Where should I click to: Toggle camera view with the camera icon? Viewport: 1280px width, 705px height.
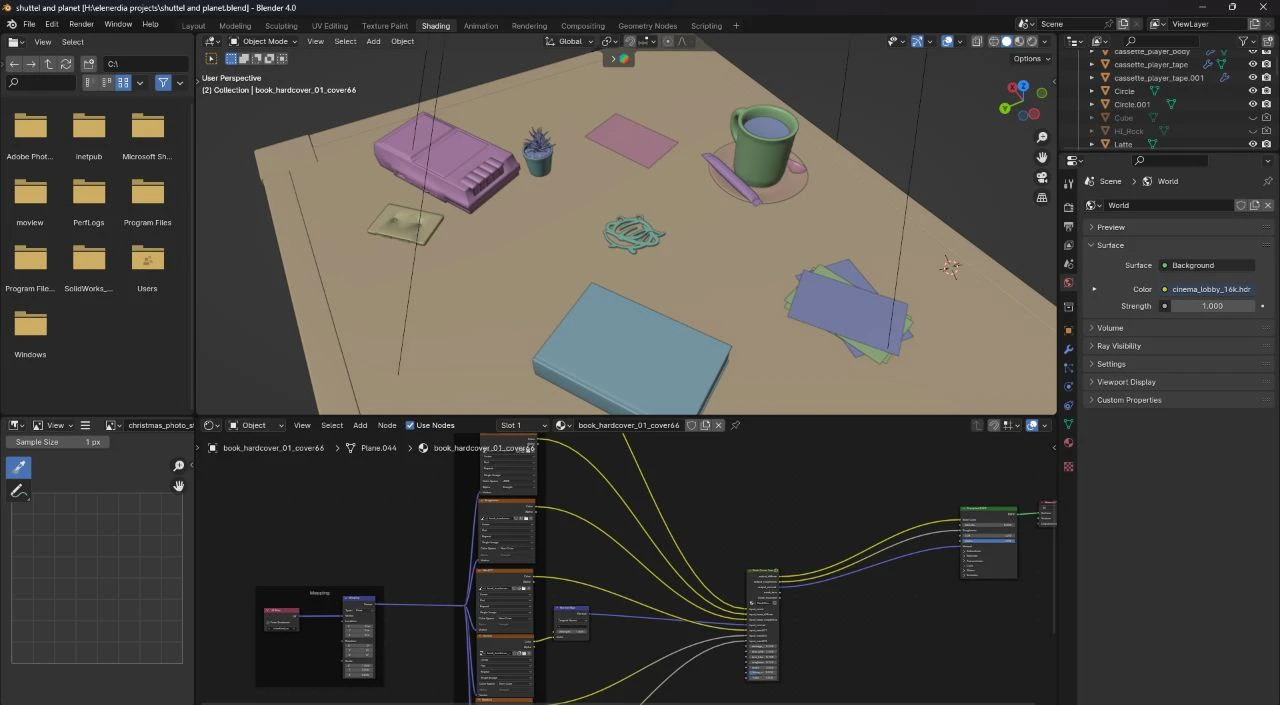click(x=1042, y=178)
